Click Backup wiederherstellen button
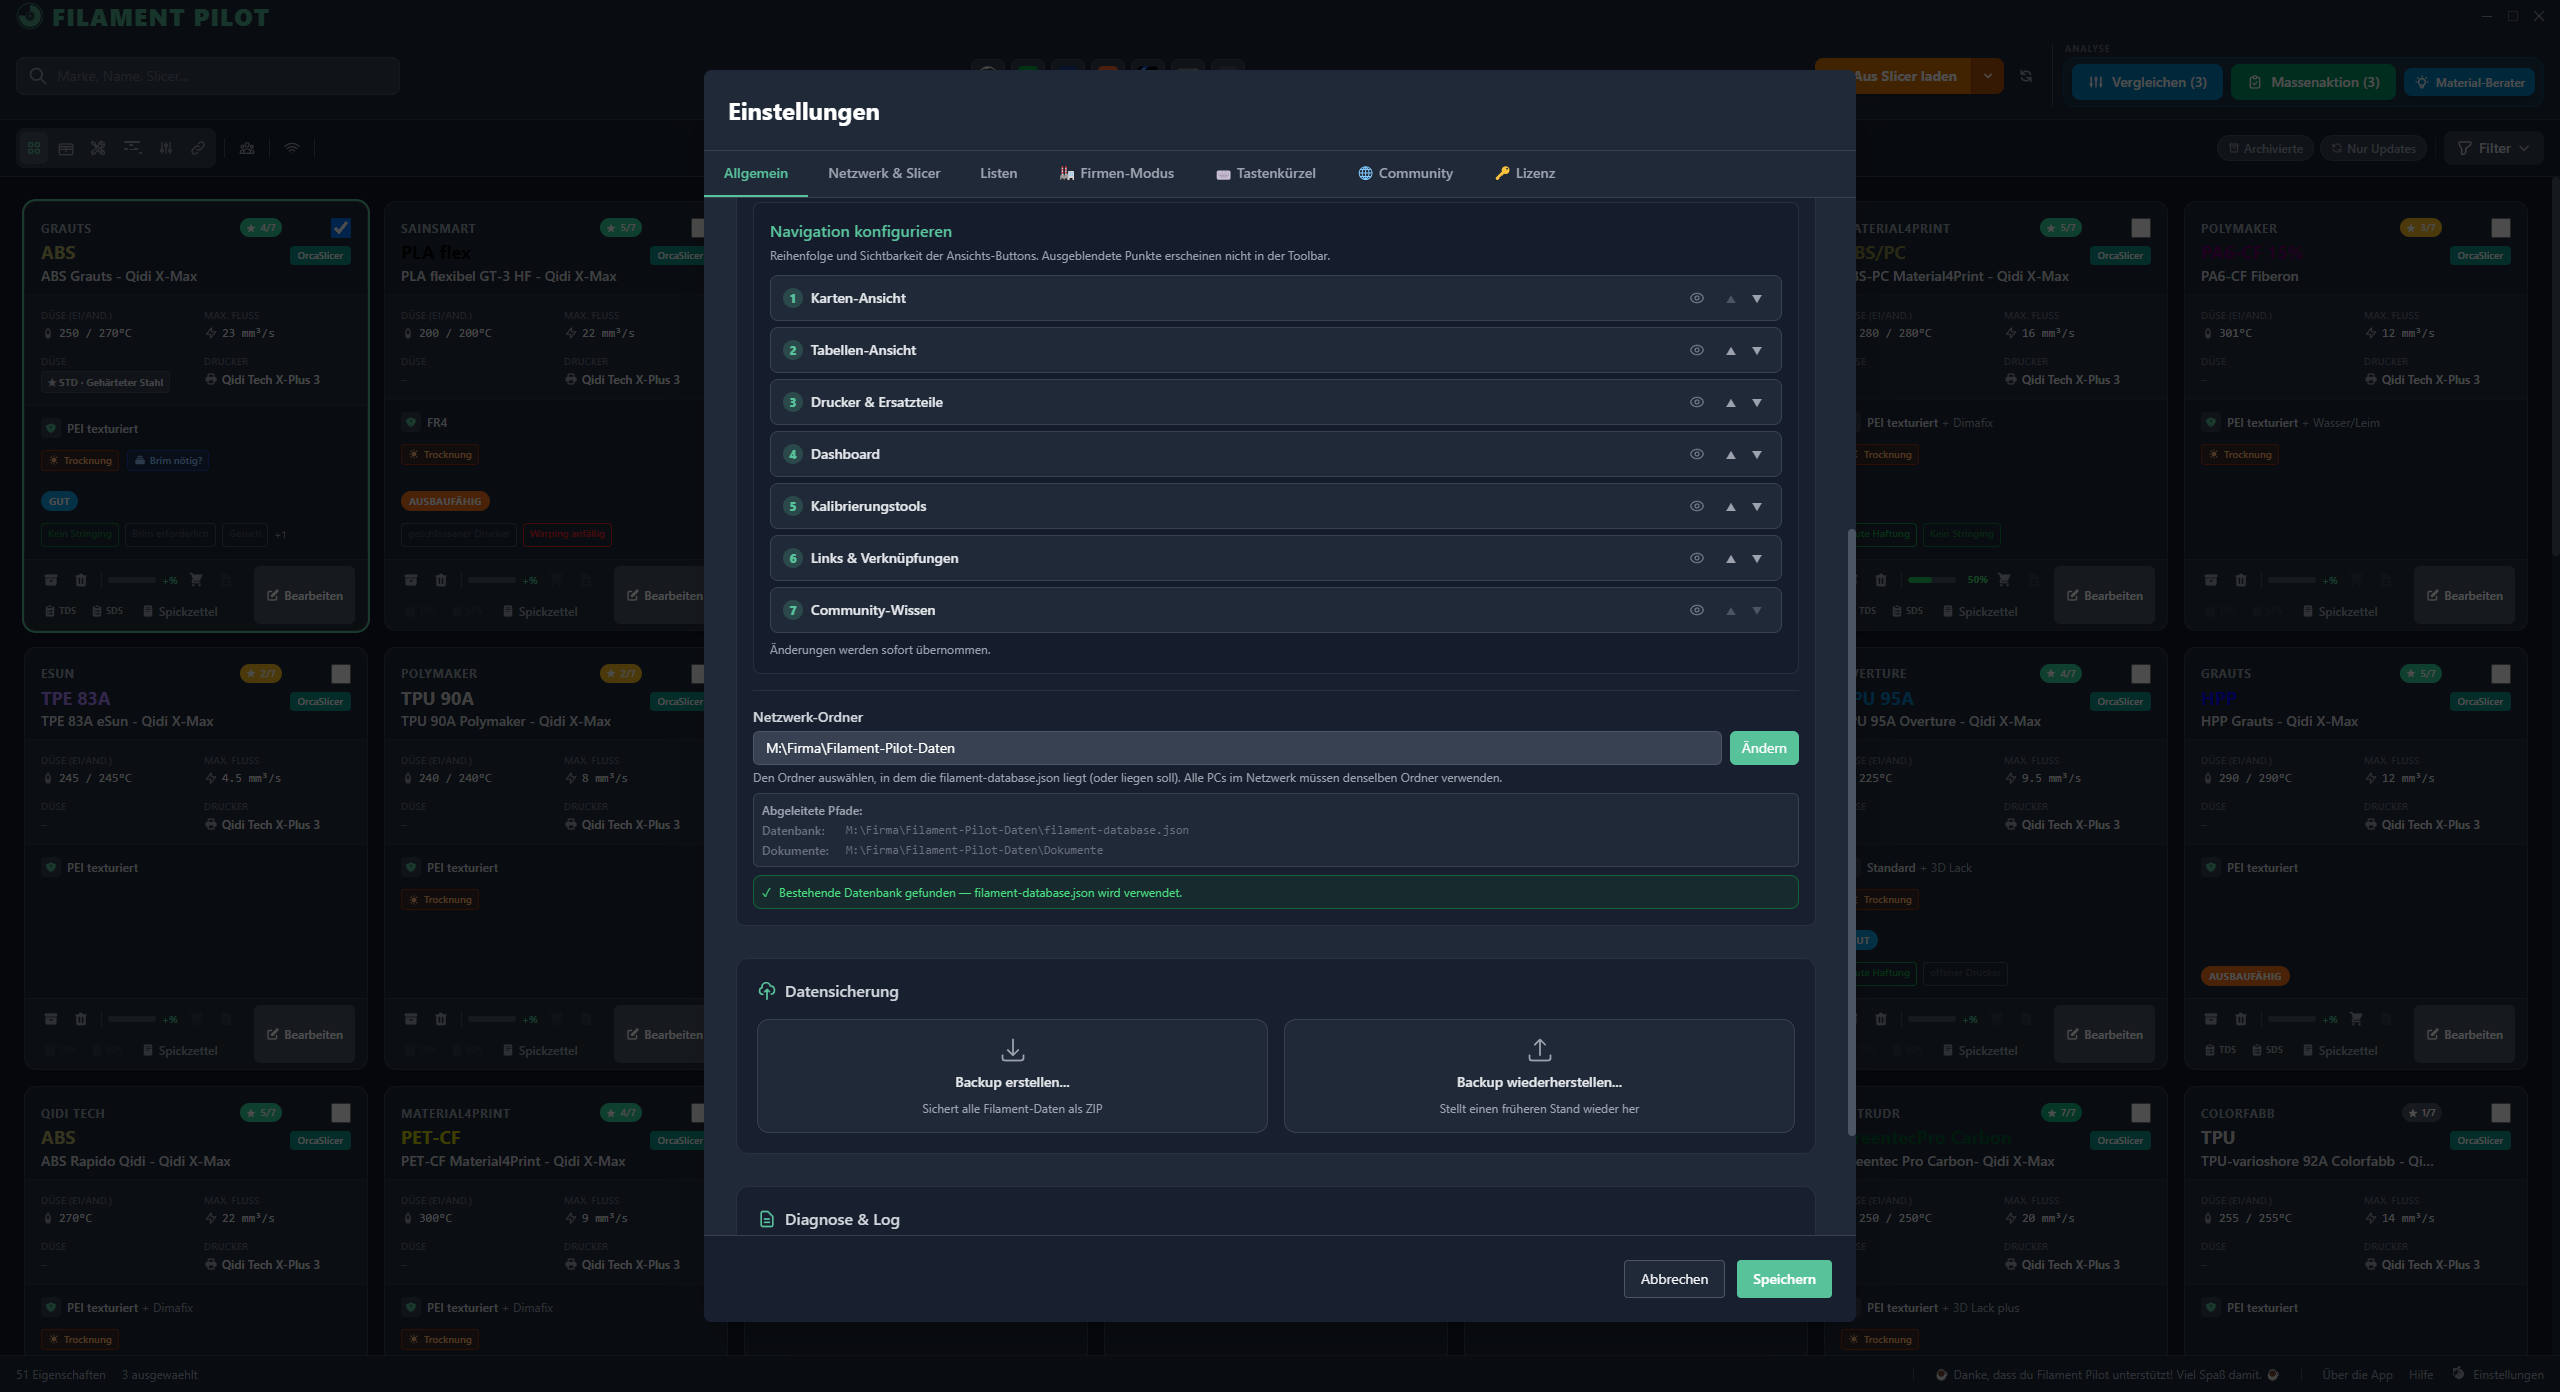 1539,1076
